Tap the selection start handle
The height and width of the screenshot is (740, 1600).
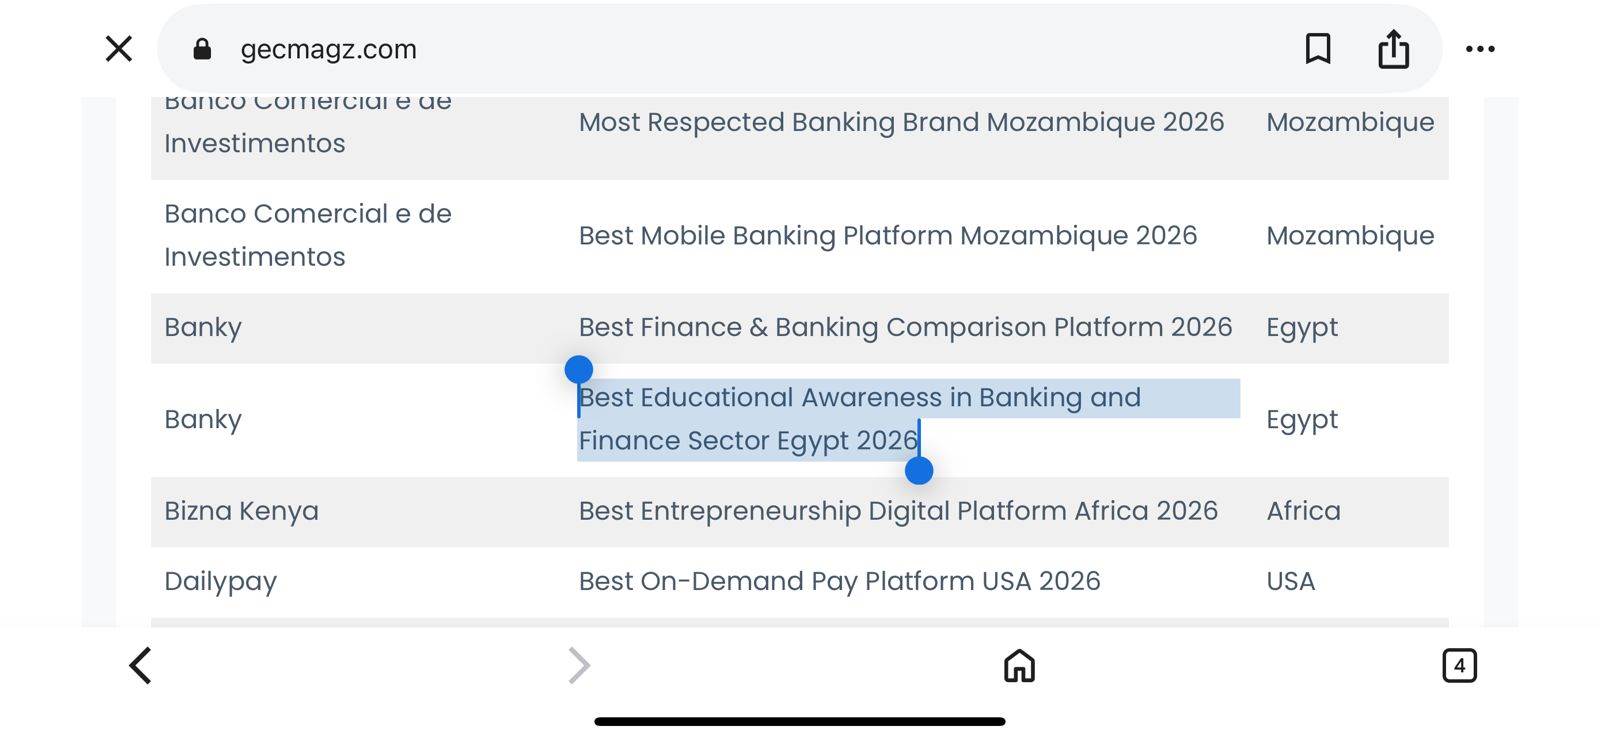(579, 370)
